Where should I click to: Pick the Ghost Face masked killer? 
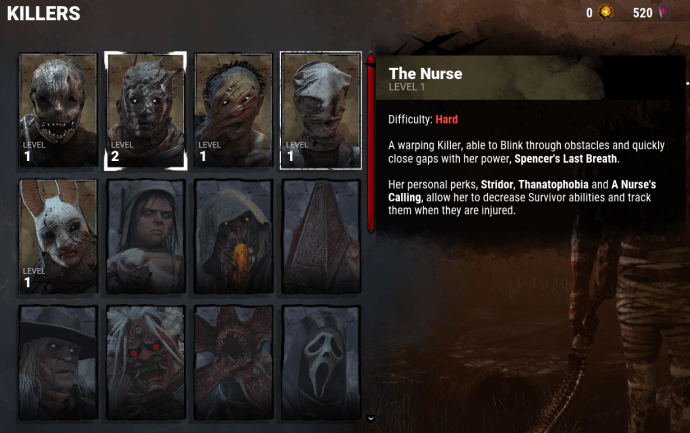pyautogui.click(x=321, y=363)
